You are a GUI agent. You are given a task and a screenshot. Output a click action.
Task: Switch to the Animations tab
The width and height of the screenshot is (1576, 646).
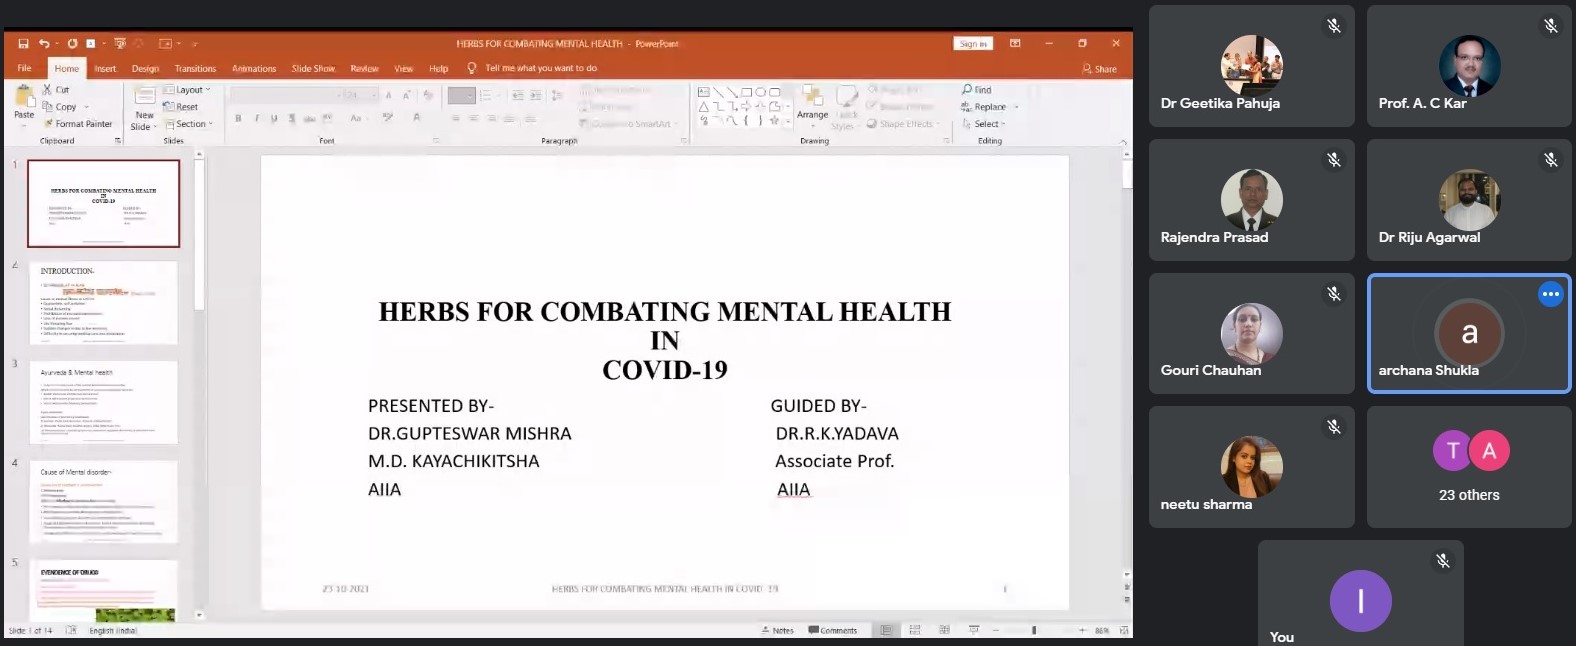tap(254, 68)
